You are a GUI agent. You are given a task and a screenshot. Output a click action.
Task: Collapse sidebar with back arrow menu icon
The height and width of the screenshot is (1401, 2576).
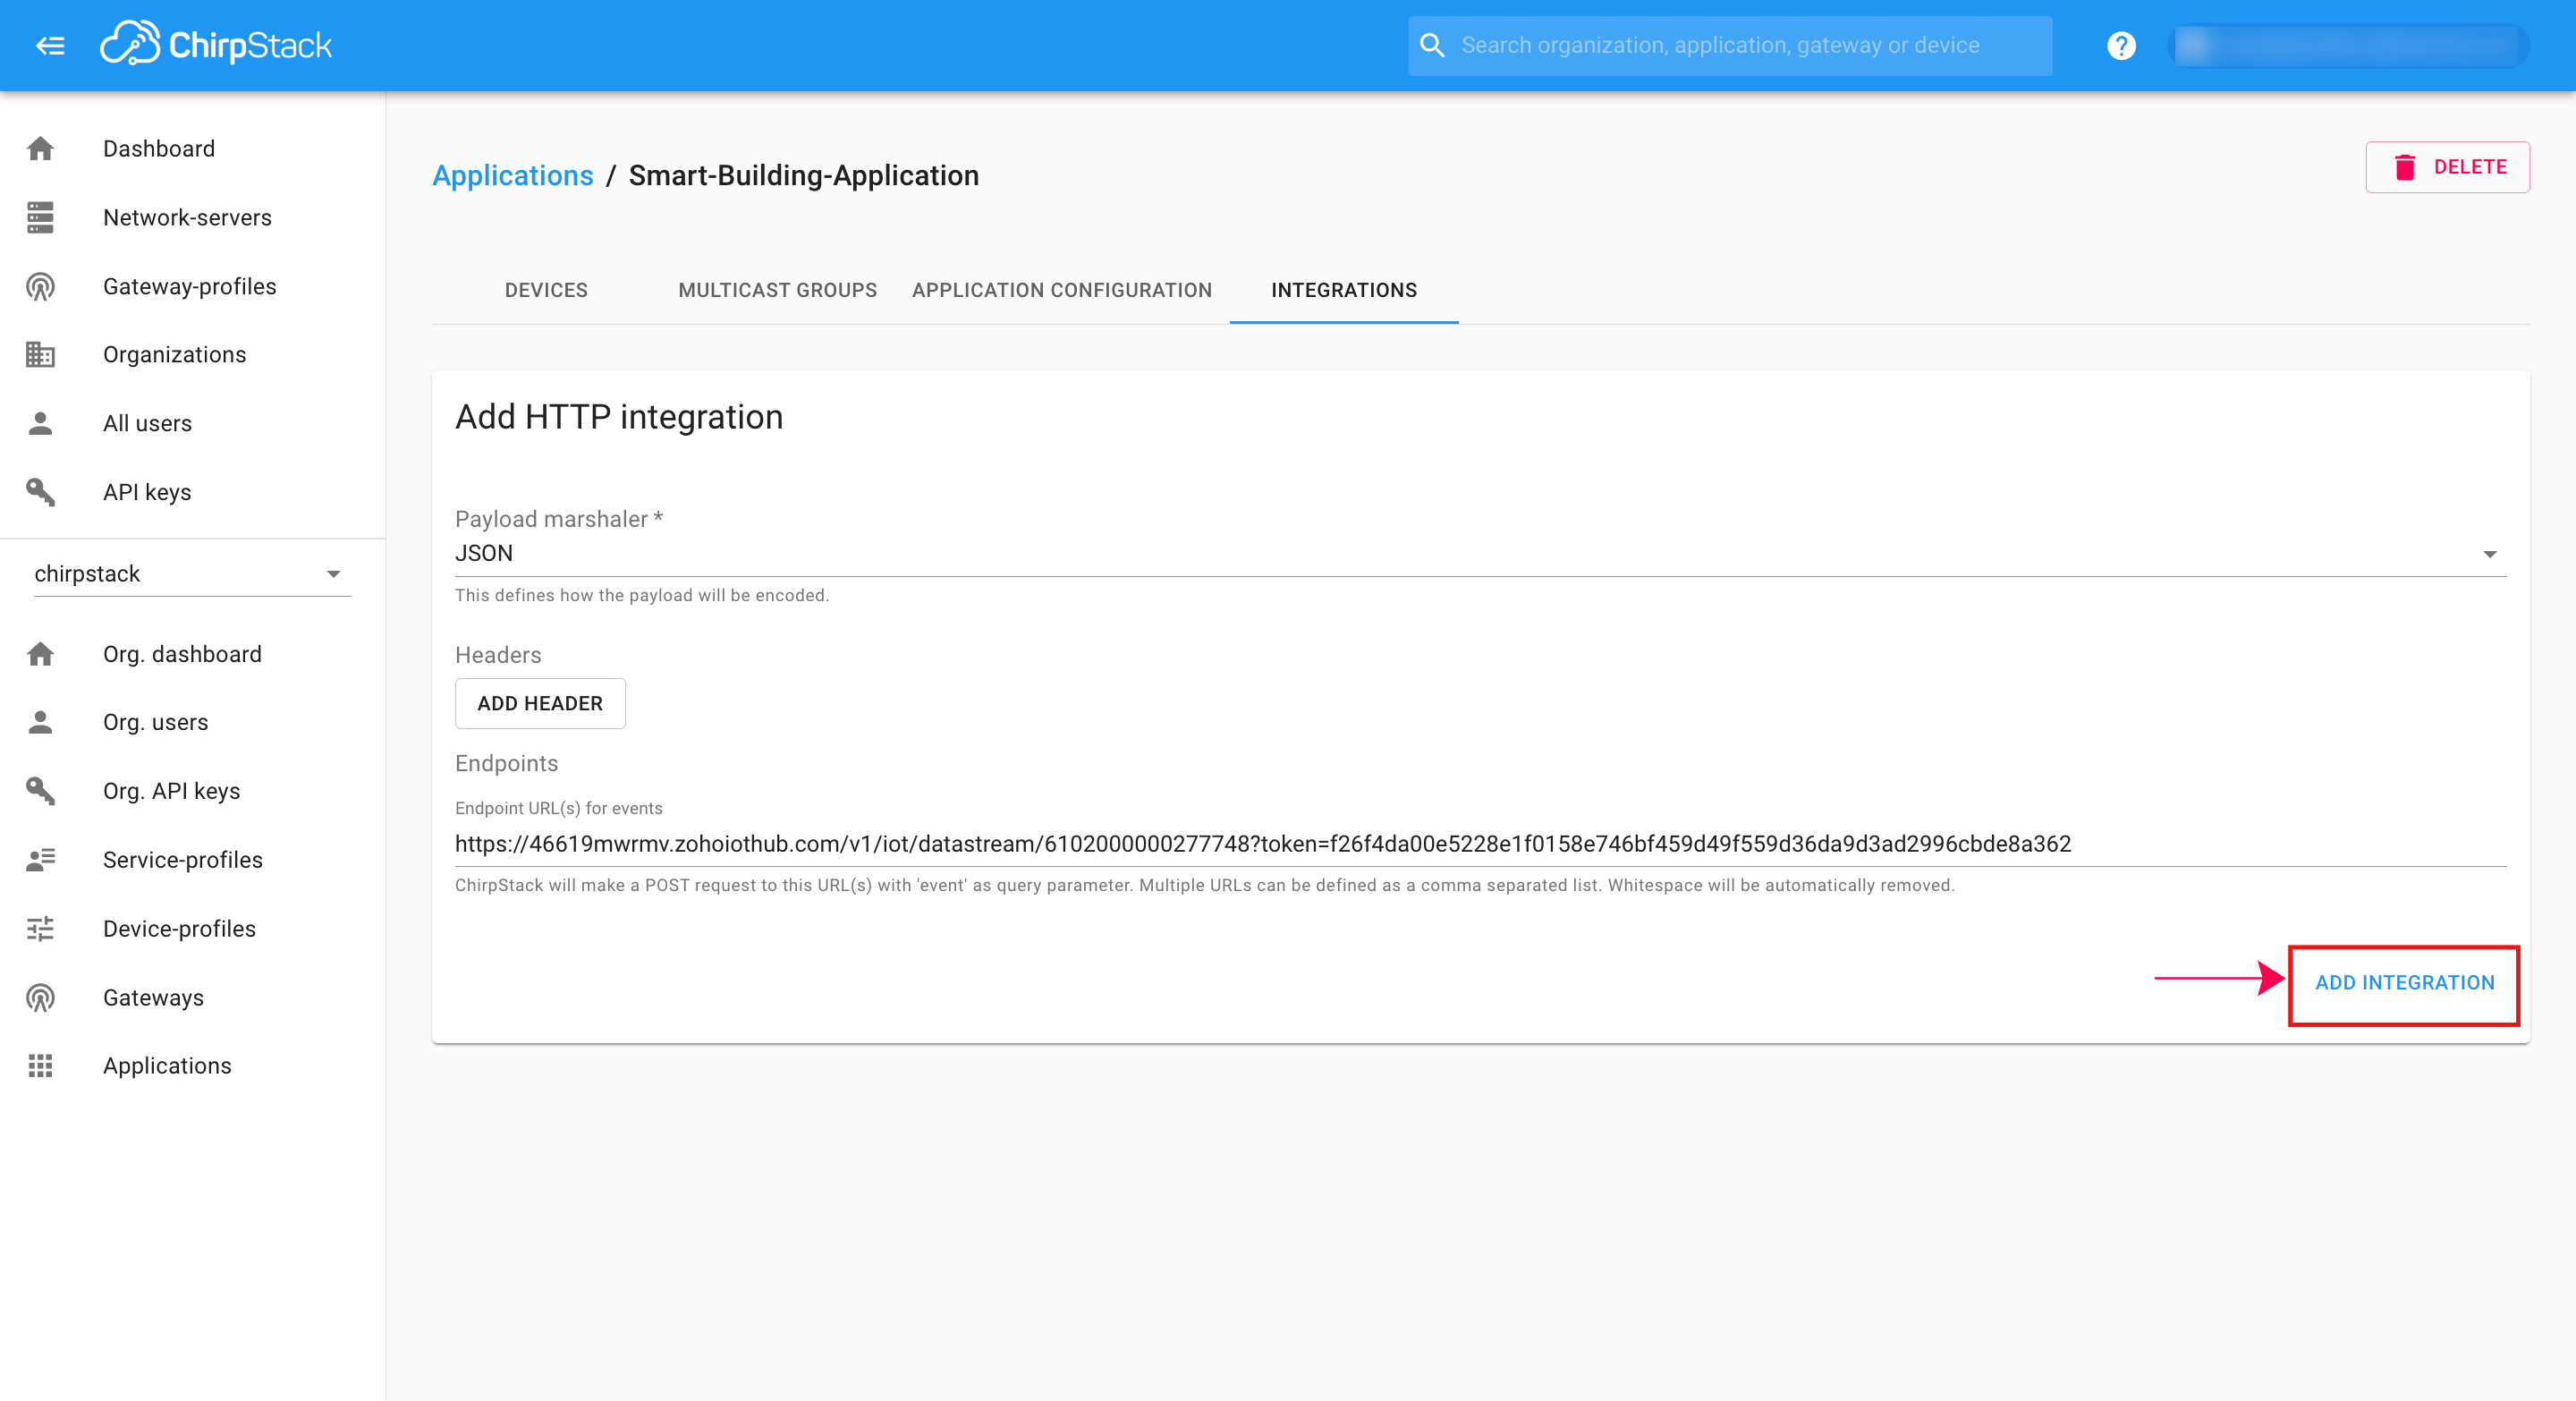pos(50,45)
